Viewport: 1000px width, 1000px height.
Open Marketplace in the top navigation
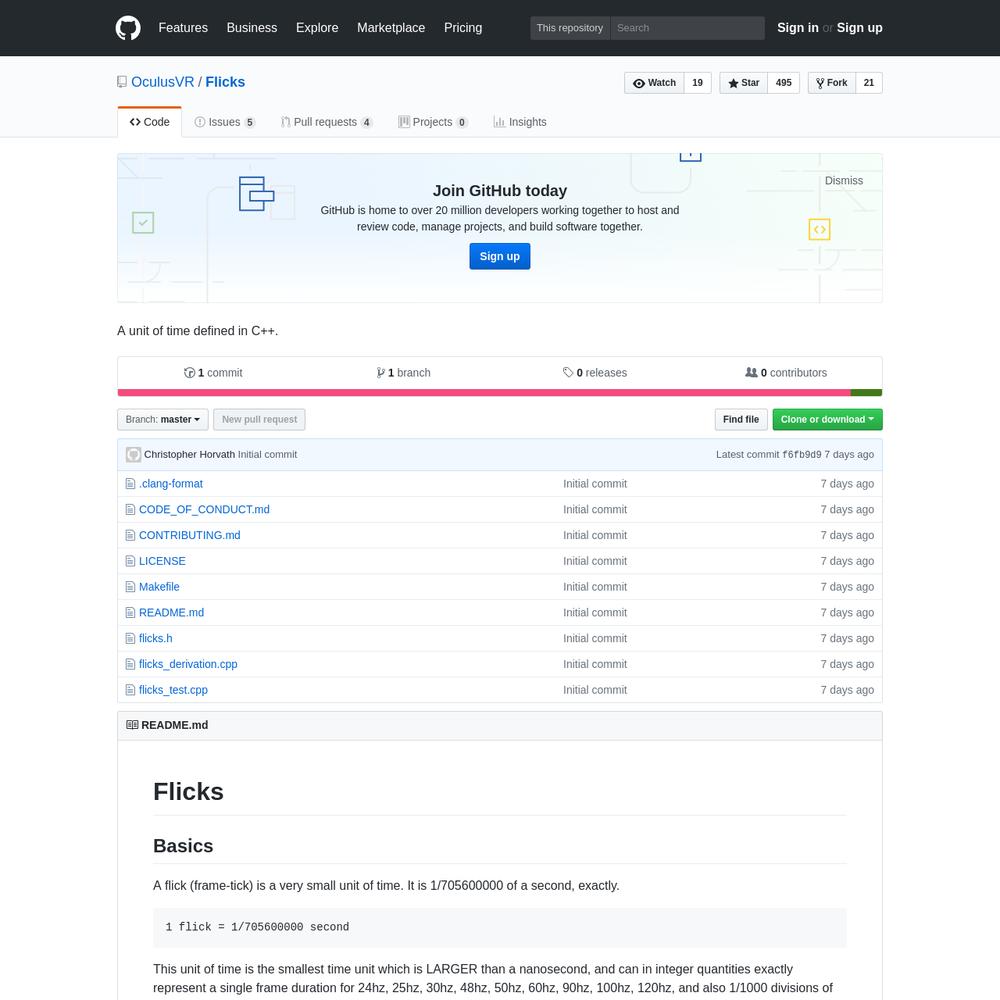click(391, 28)
